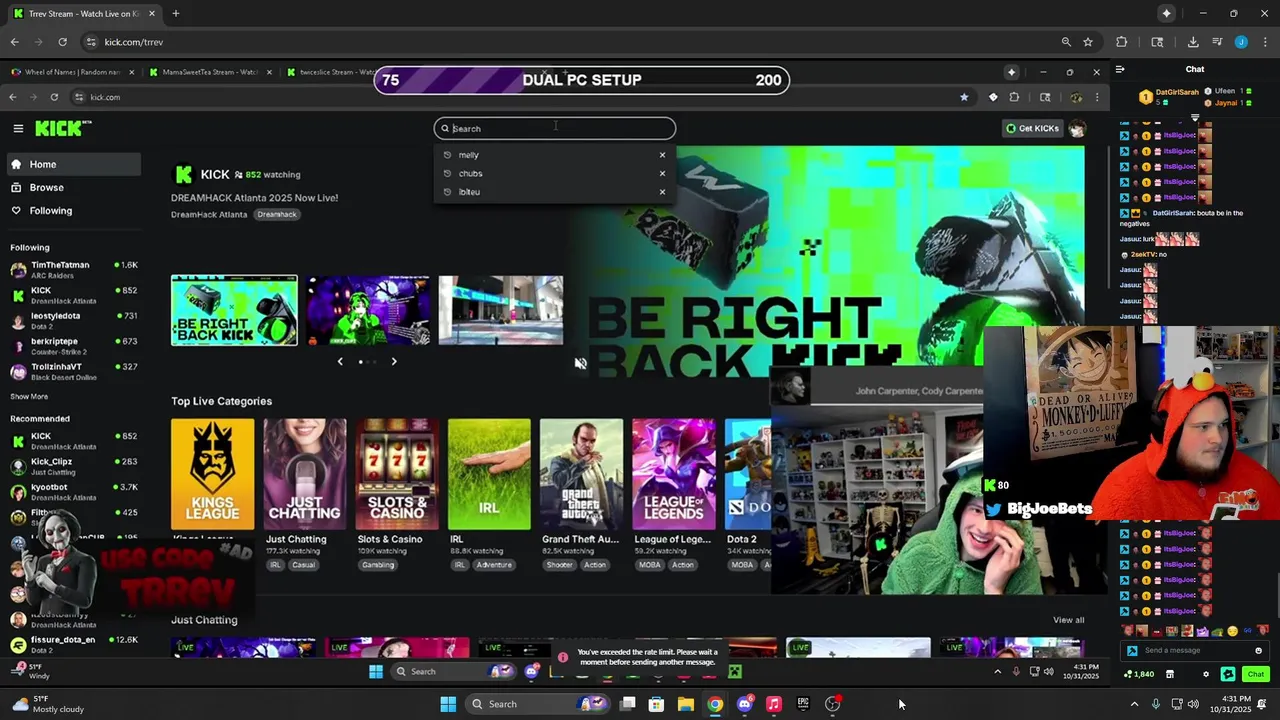Open Discord from Windows taskbar
This screenshot has width=1280, height=720.
click(744, 704)
